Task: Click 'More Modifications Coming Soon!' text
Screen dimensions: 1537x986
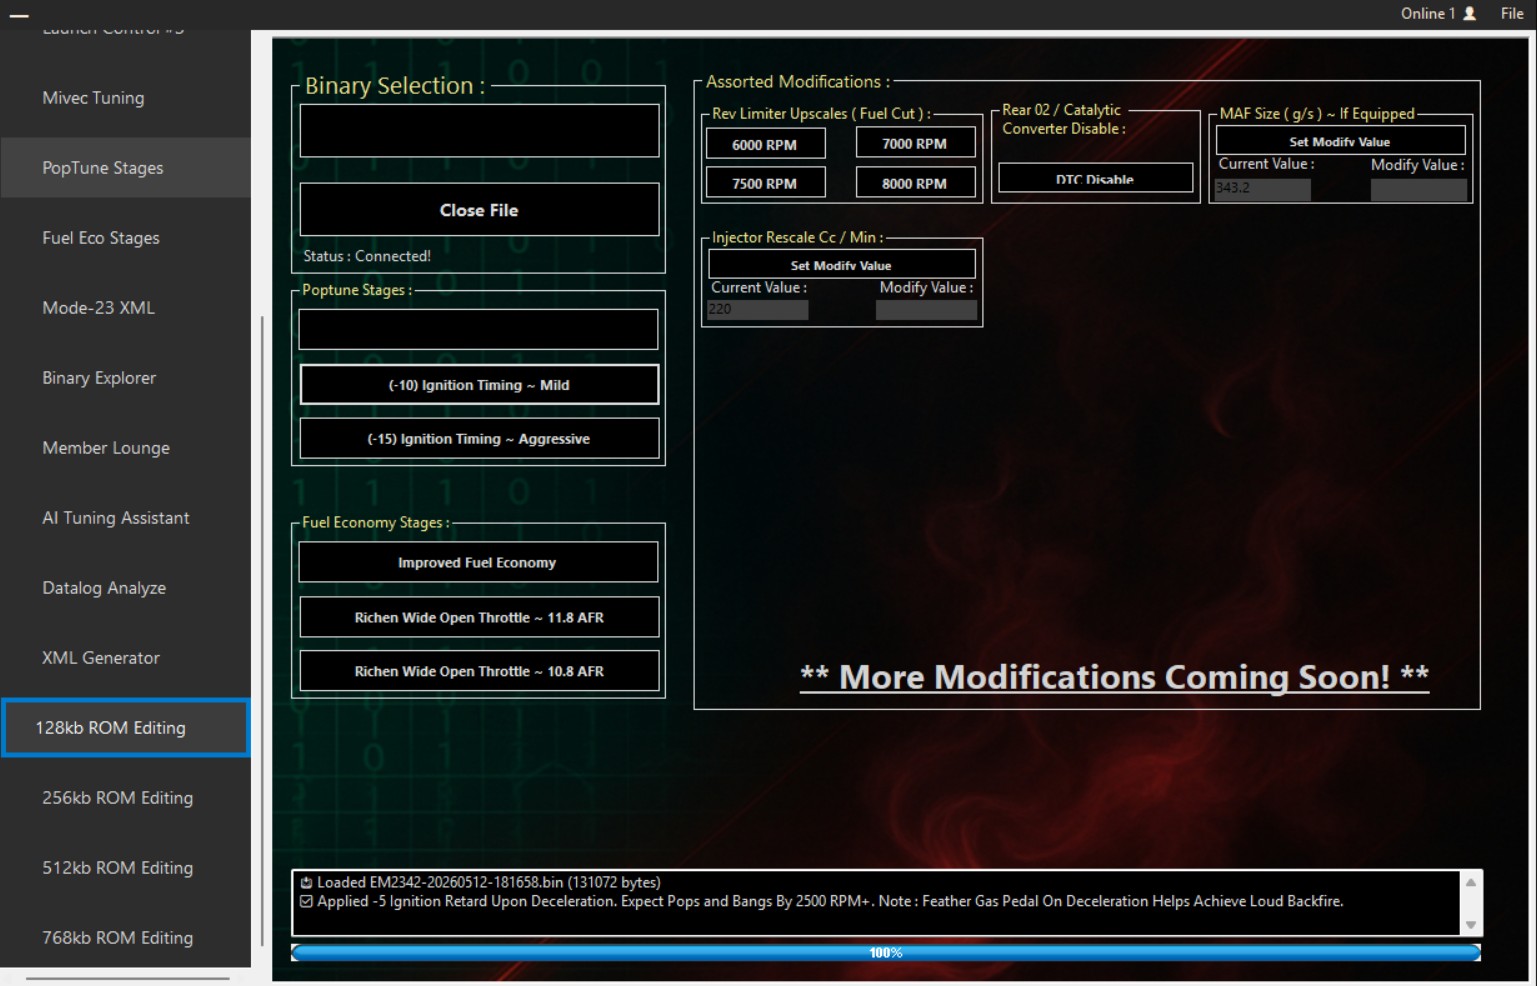Action: (x=1114, y=677)
